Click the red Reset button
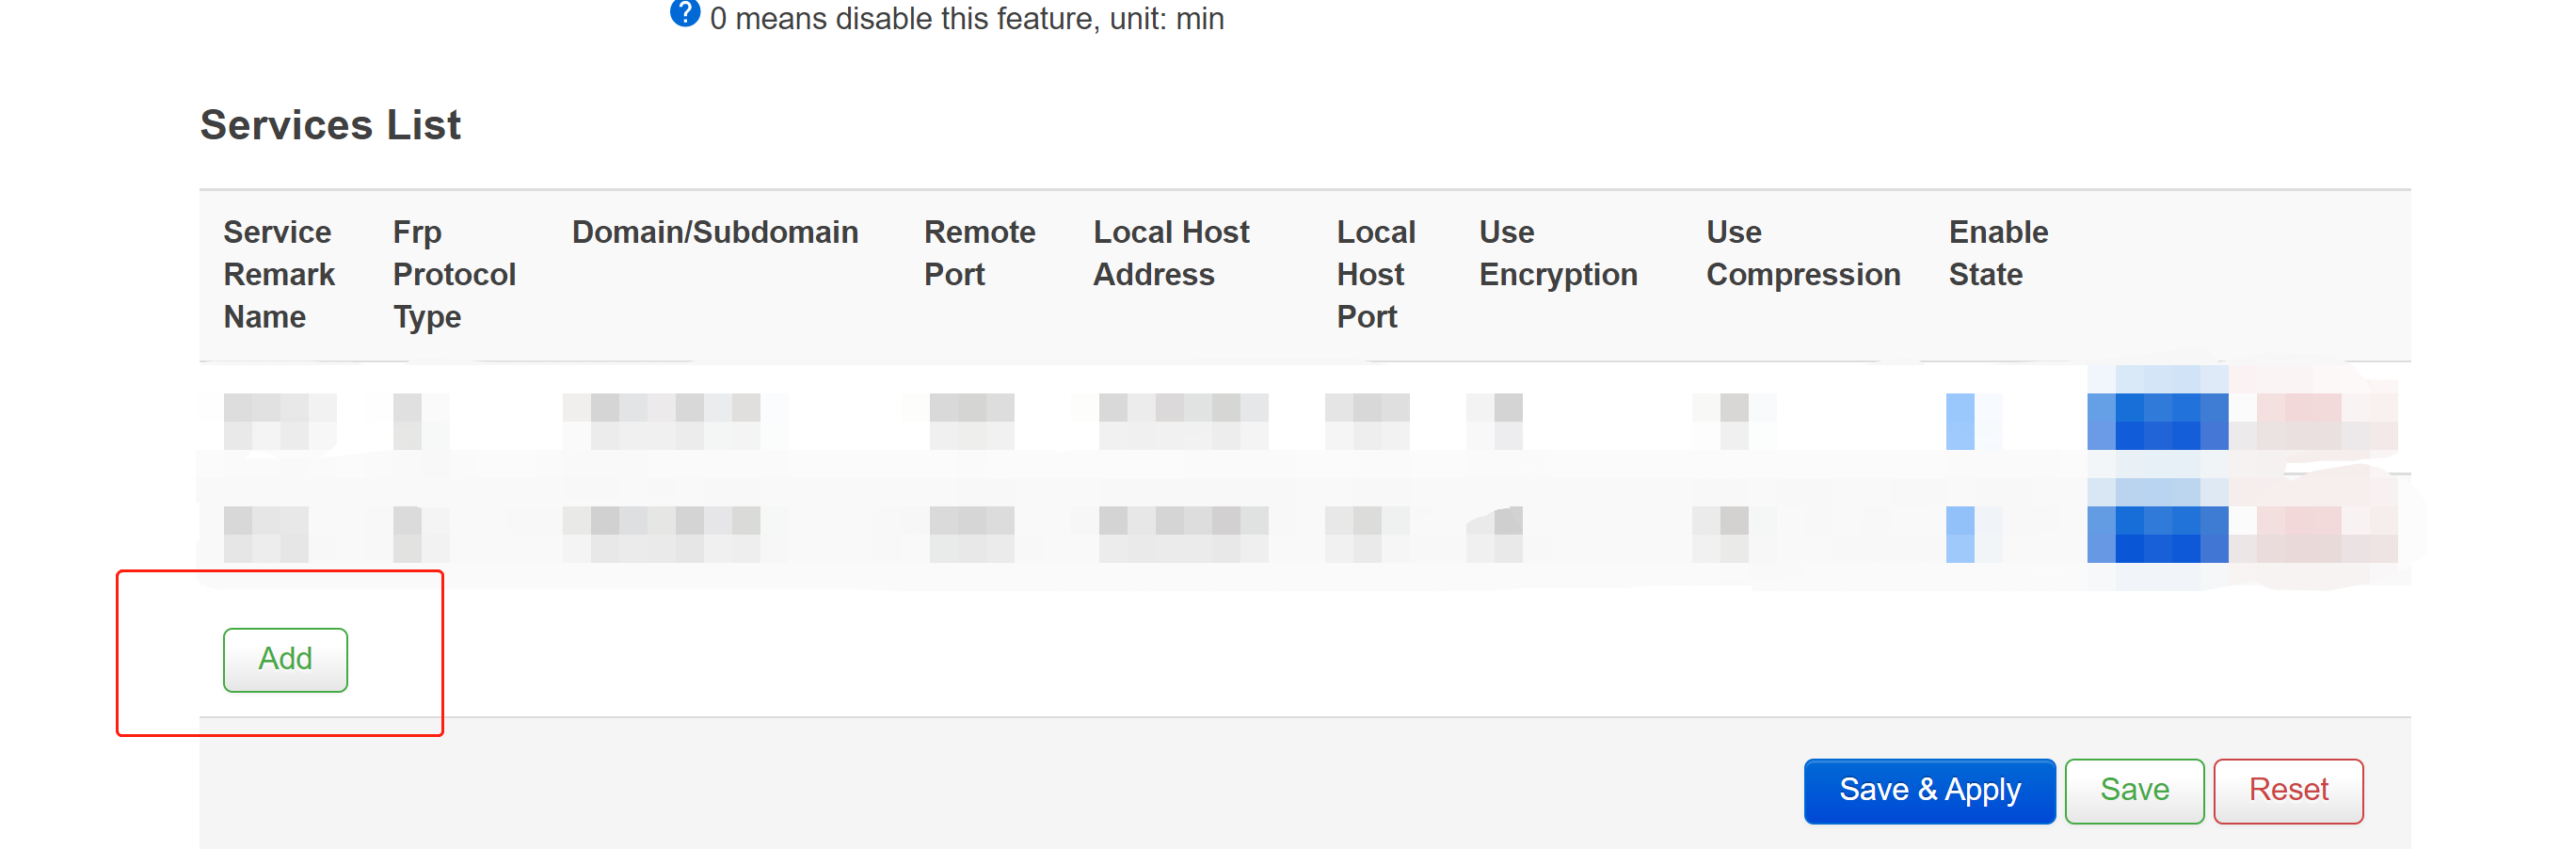The image size is (2576, 849). 2287,790
